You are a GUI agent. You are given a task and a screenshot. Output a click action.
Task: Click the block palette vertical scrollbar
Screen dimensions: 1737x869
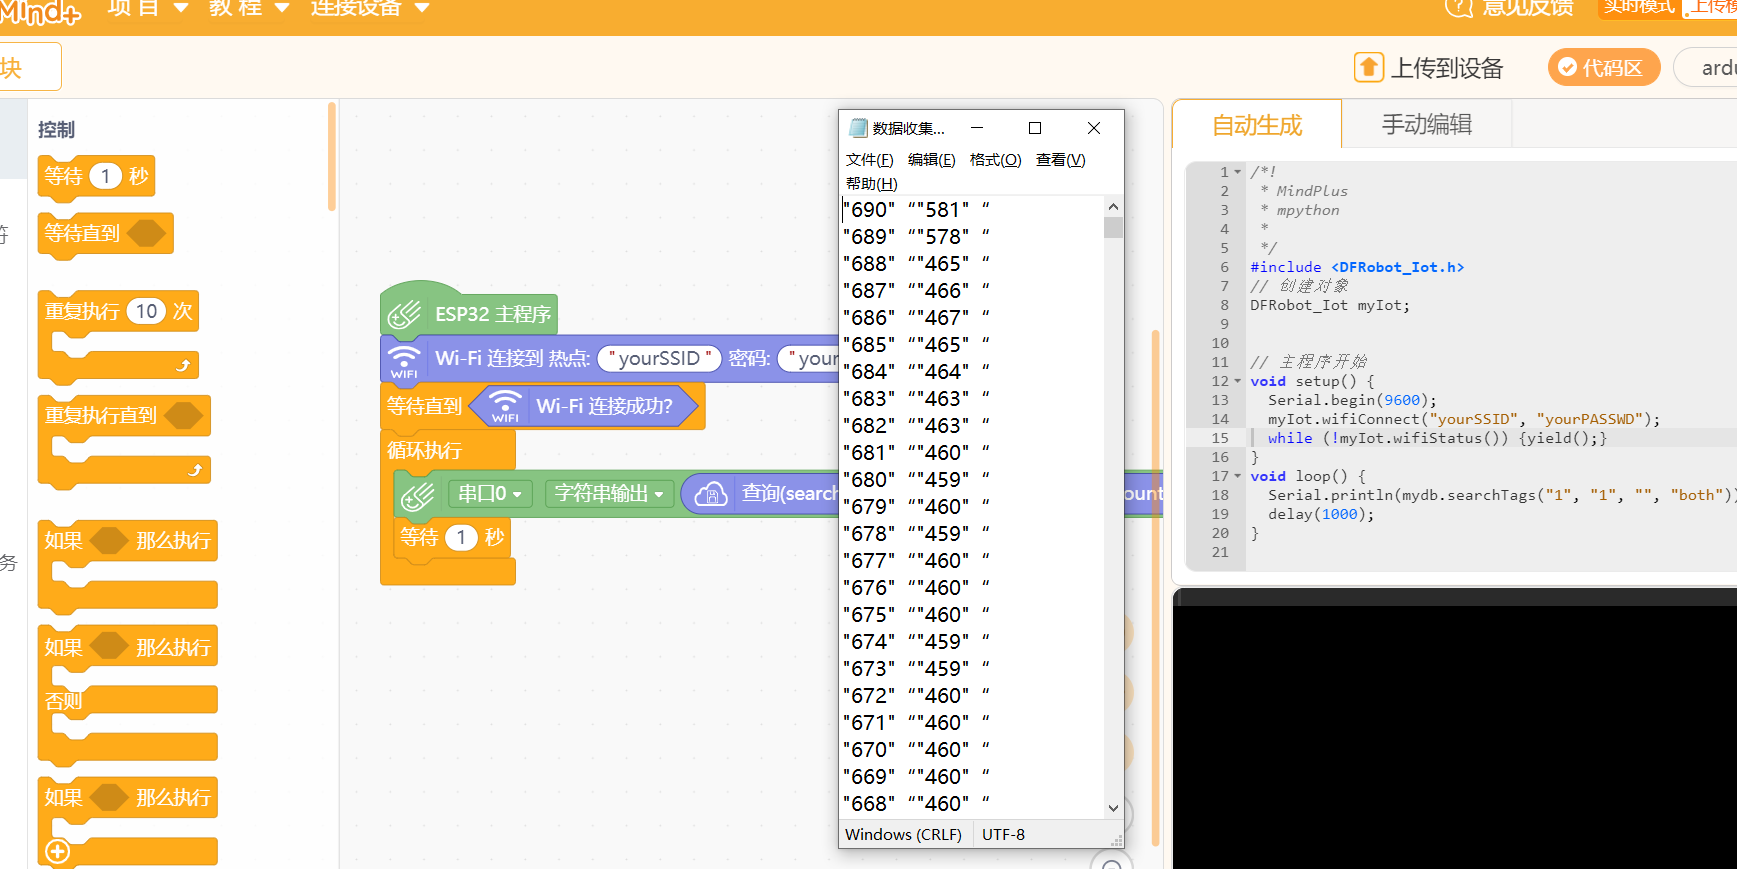(331, 158)
